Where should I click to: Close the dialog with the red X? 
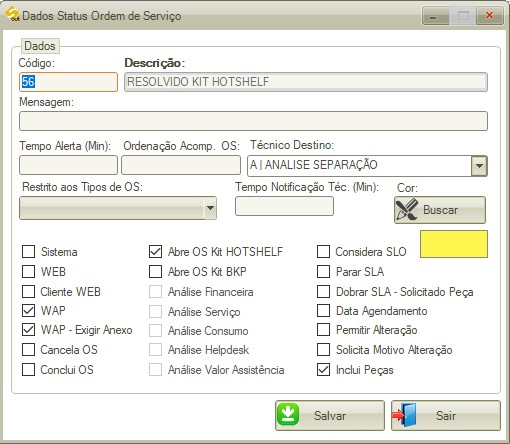pos(489,16)
